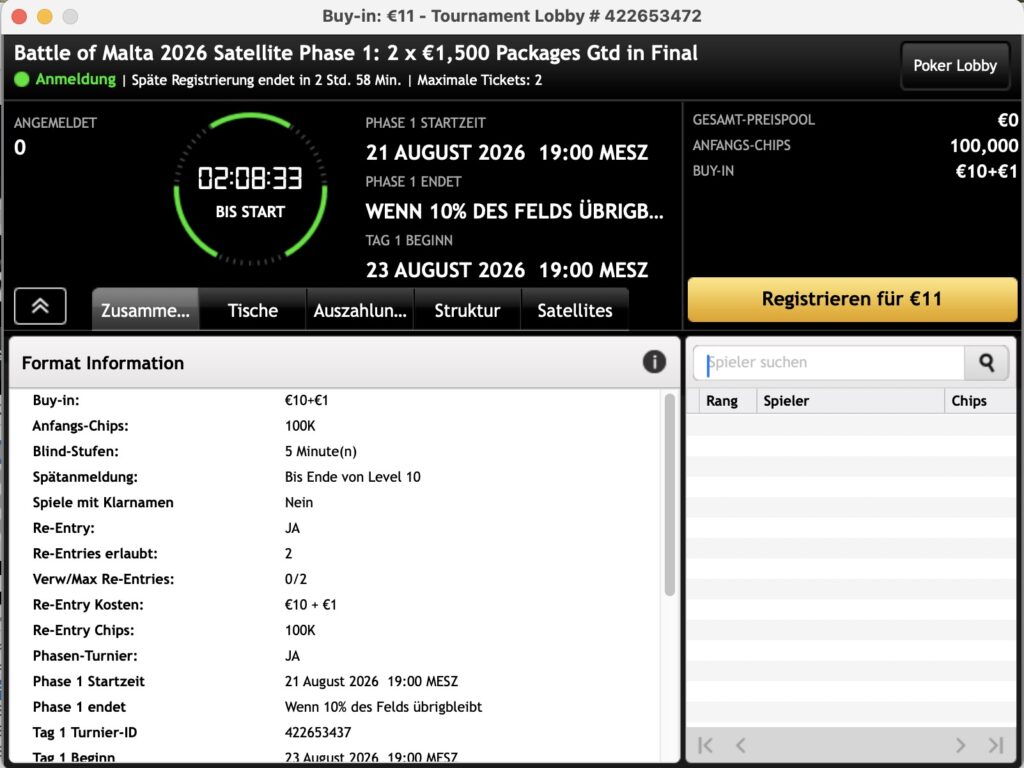Sort player list by Rang column
1024x768 pixels.
click(728, 400)
